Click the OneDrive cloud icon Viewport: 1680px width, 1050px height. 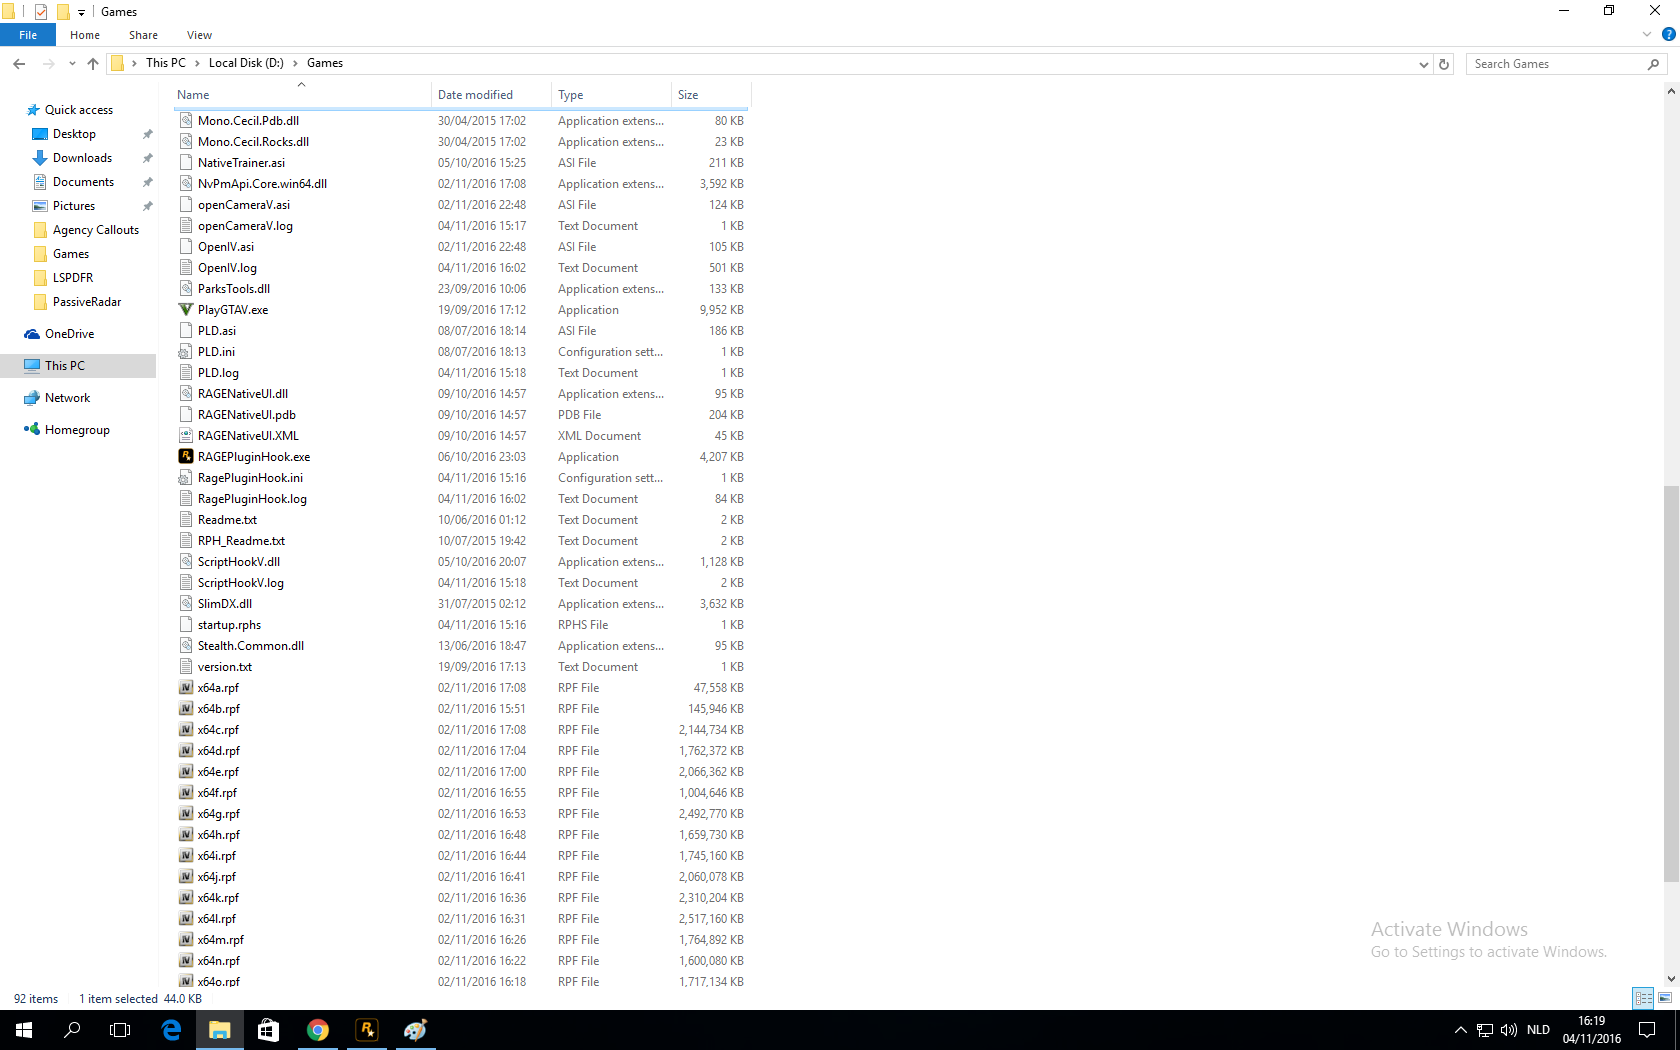32,334
